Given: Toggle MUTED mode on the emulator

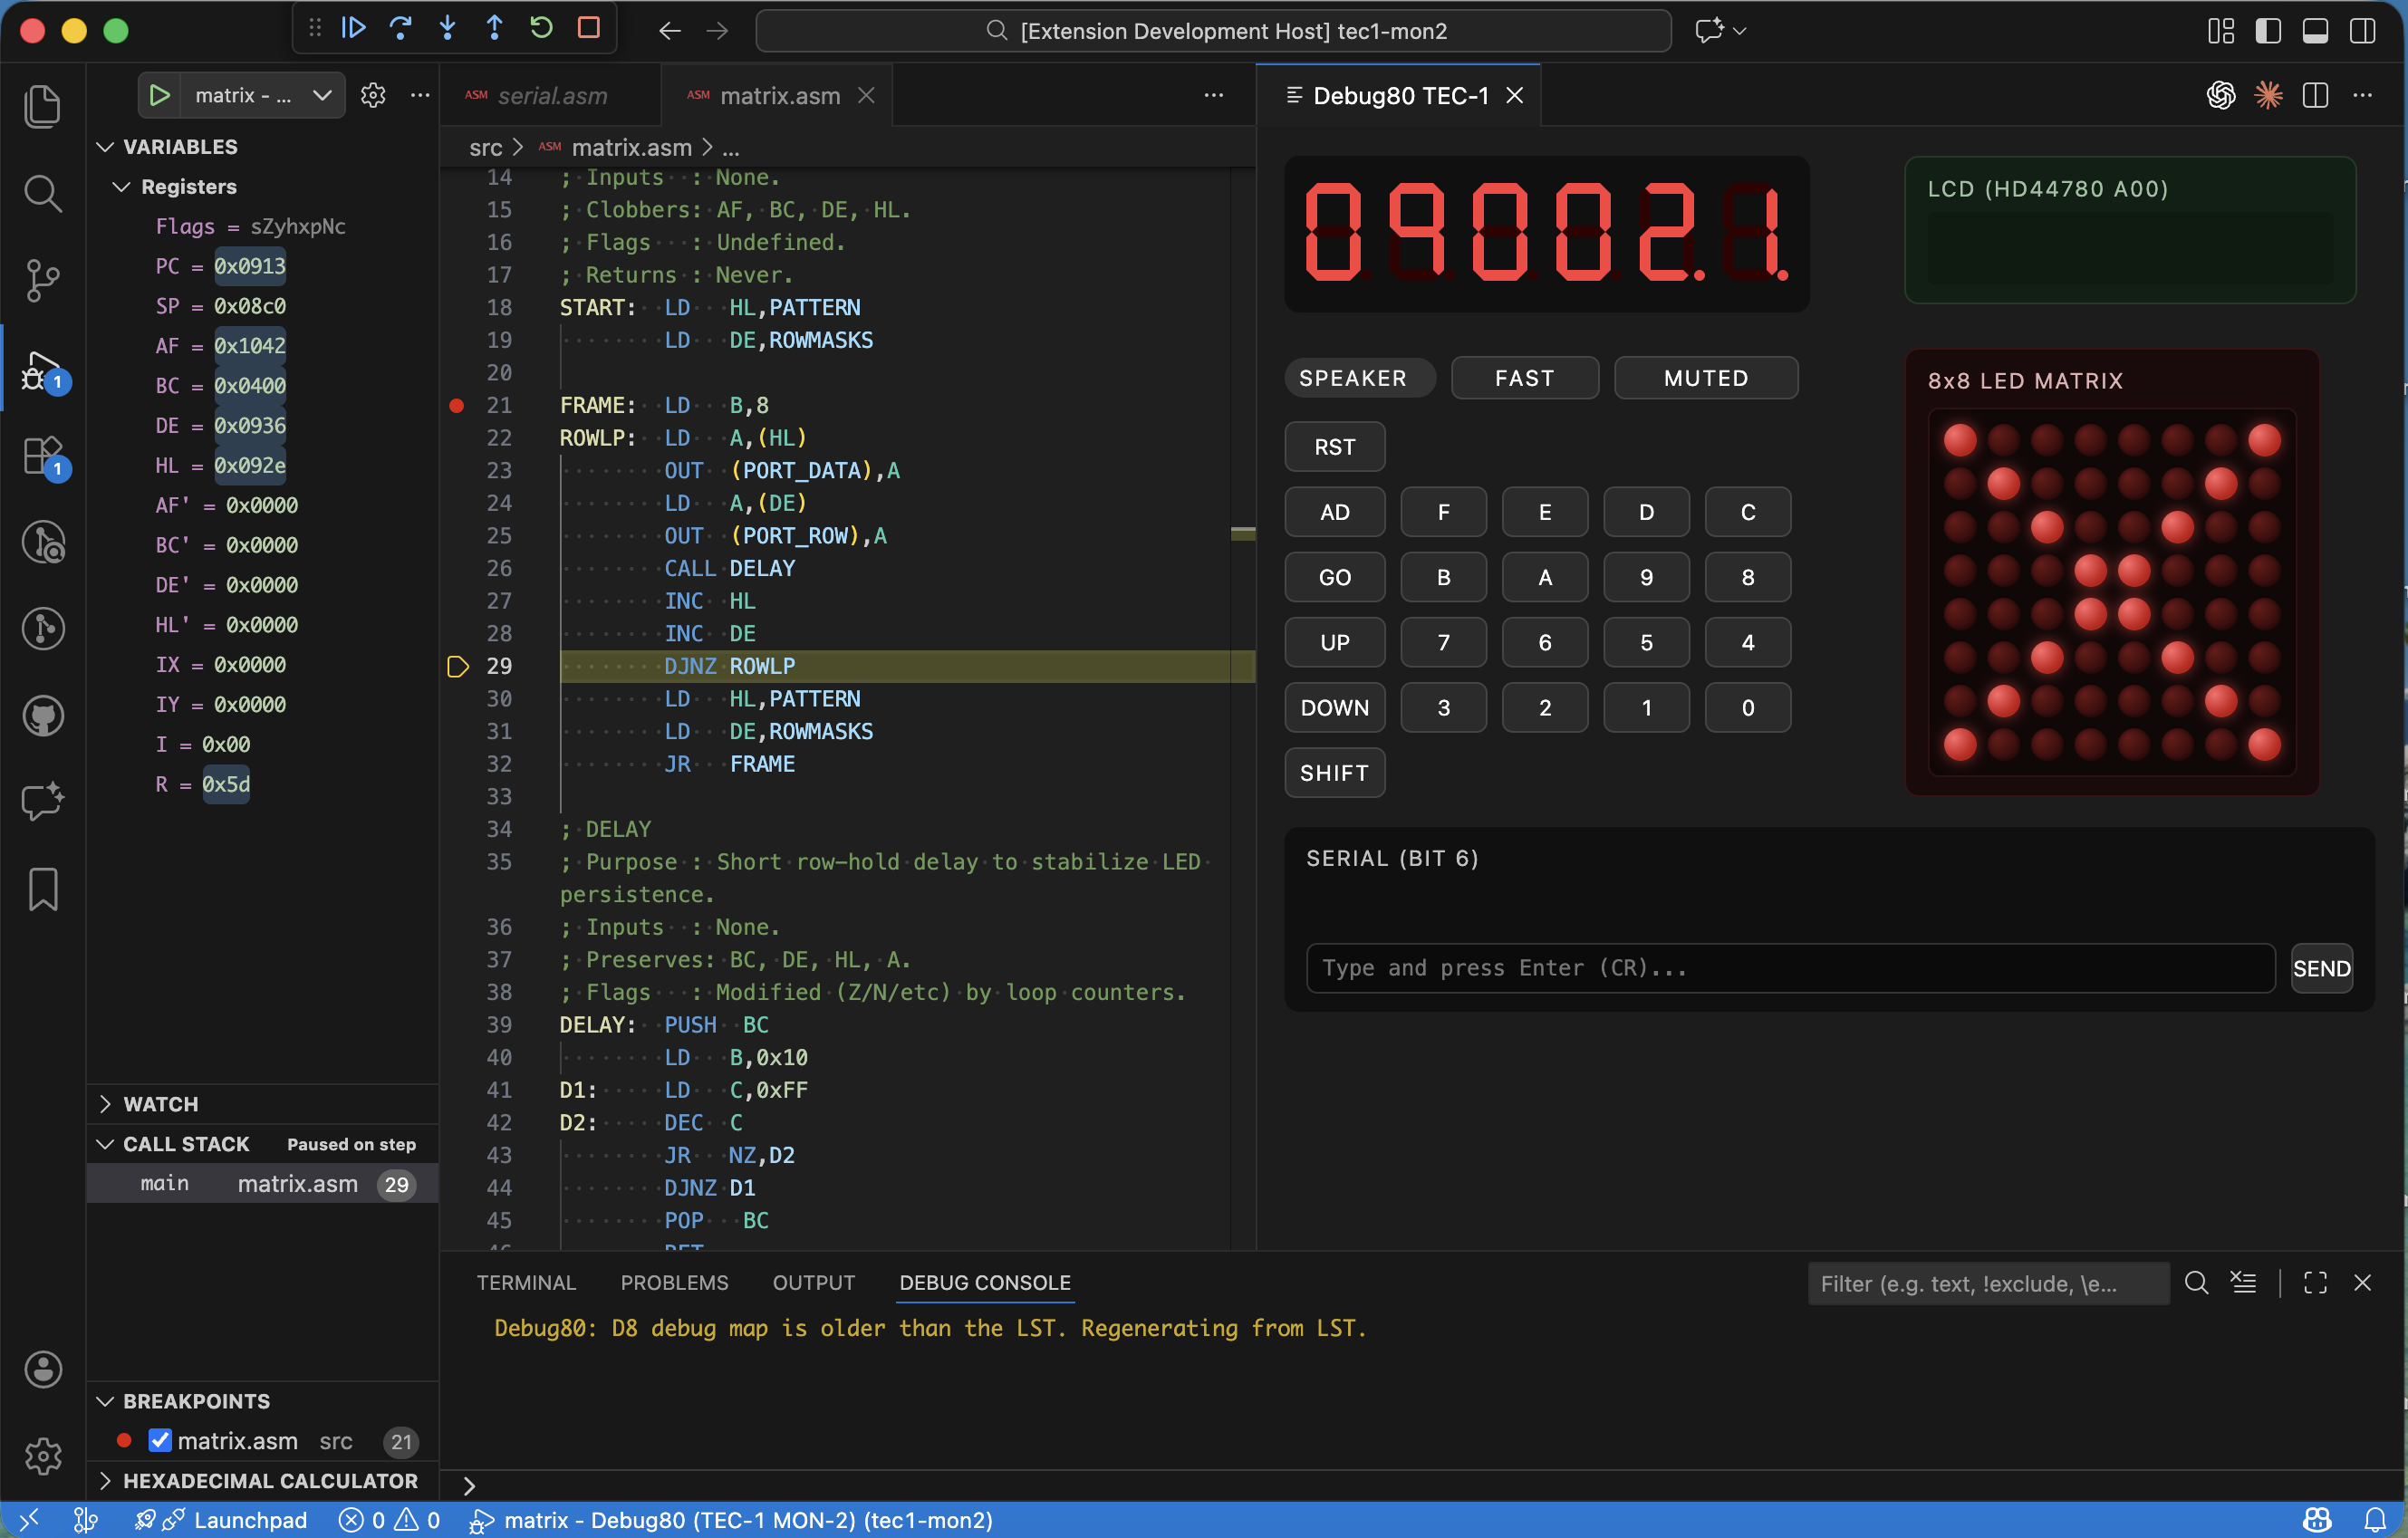Looking at the screenshot, I should pyautogui.click(x=1705, y=377).
